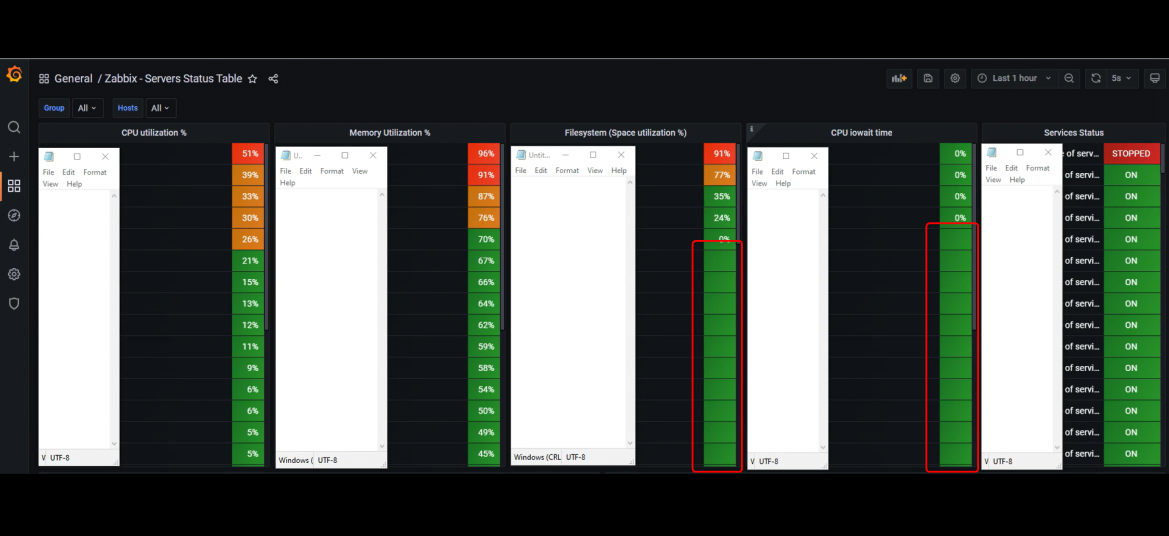Click the Grafana logo home icon
This screenshot has height=536, width=1169.
coord(14,74)
